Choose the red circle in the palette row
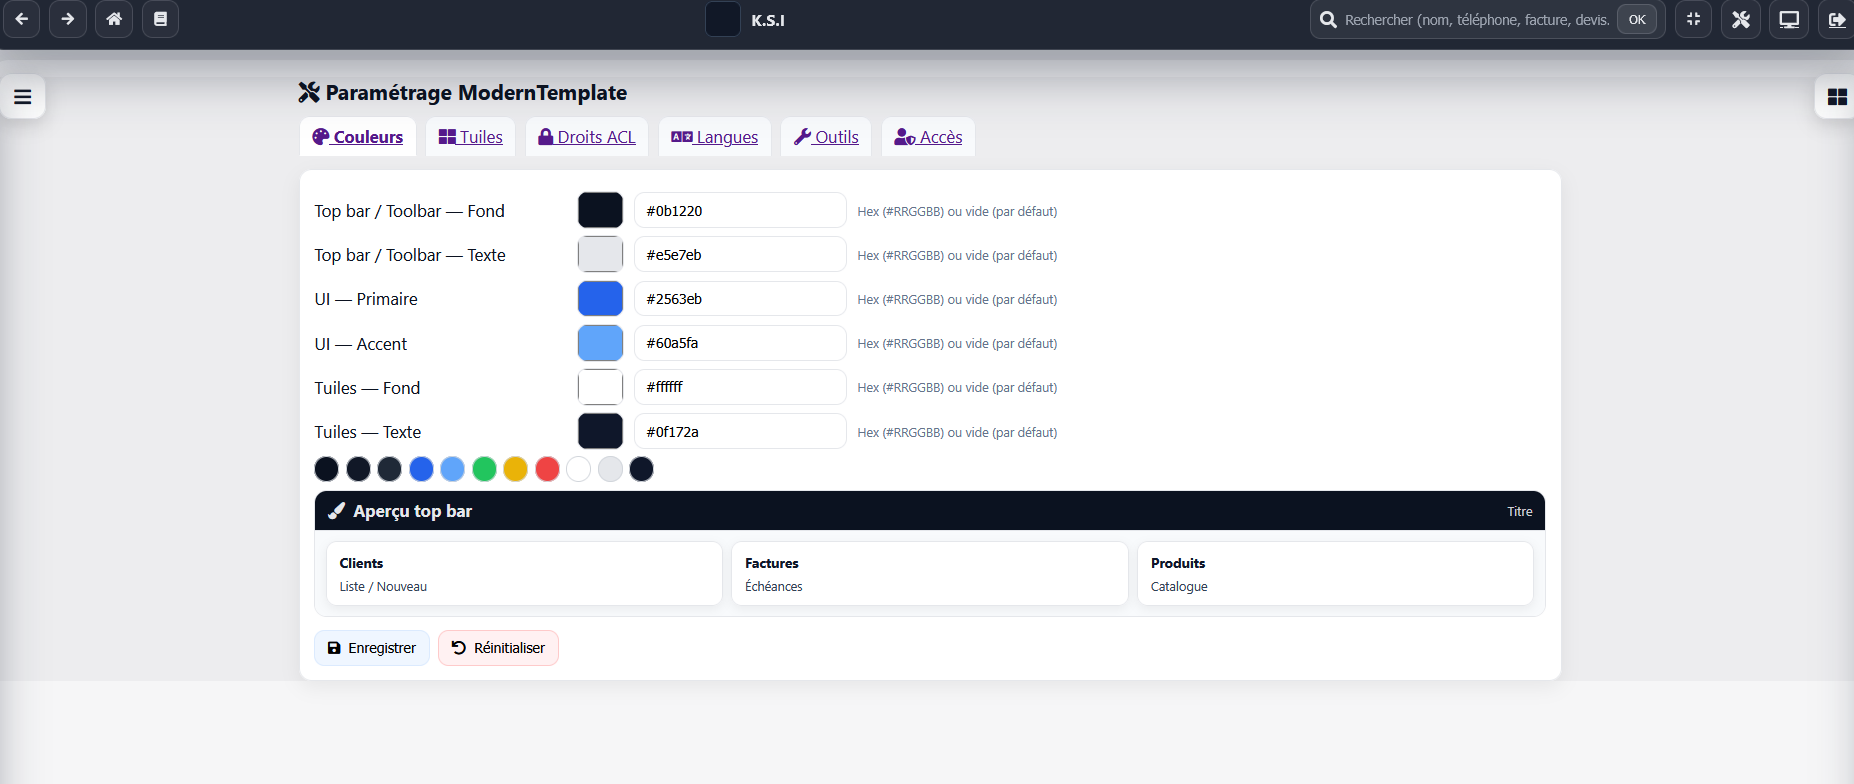1854x784 pixels. (x=547, y=469)
